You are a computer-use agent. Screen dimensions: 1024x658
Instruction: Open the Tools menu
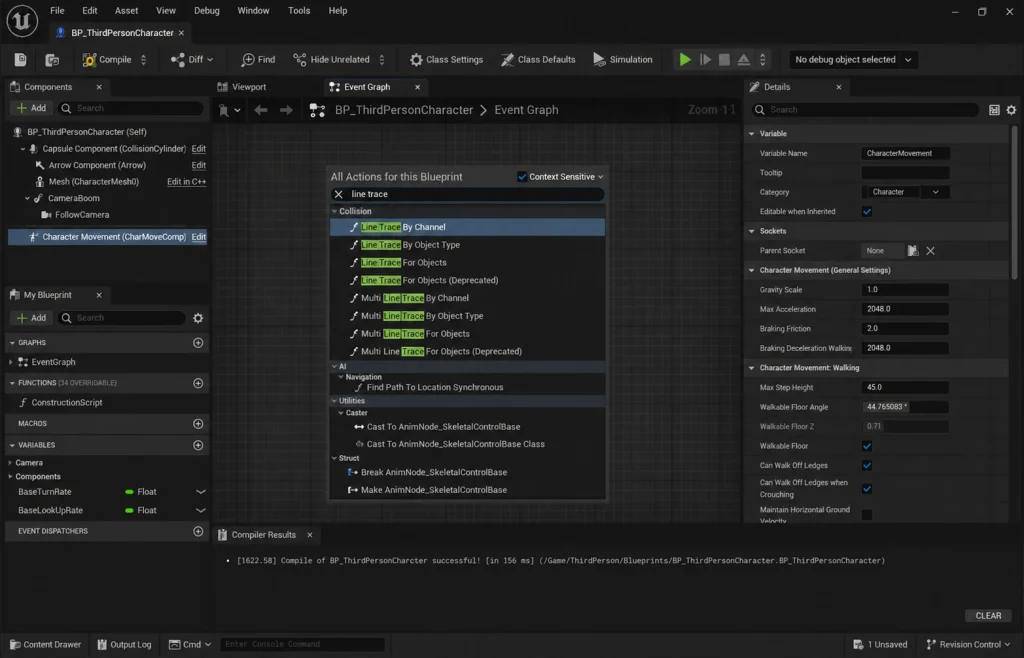click(299, 10)
